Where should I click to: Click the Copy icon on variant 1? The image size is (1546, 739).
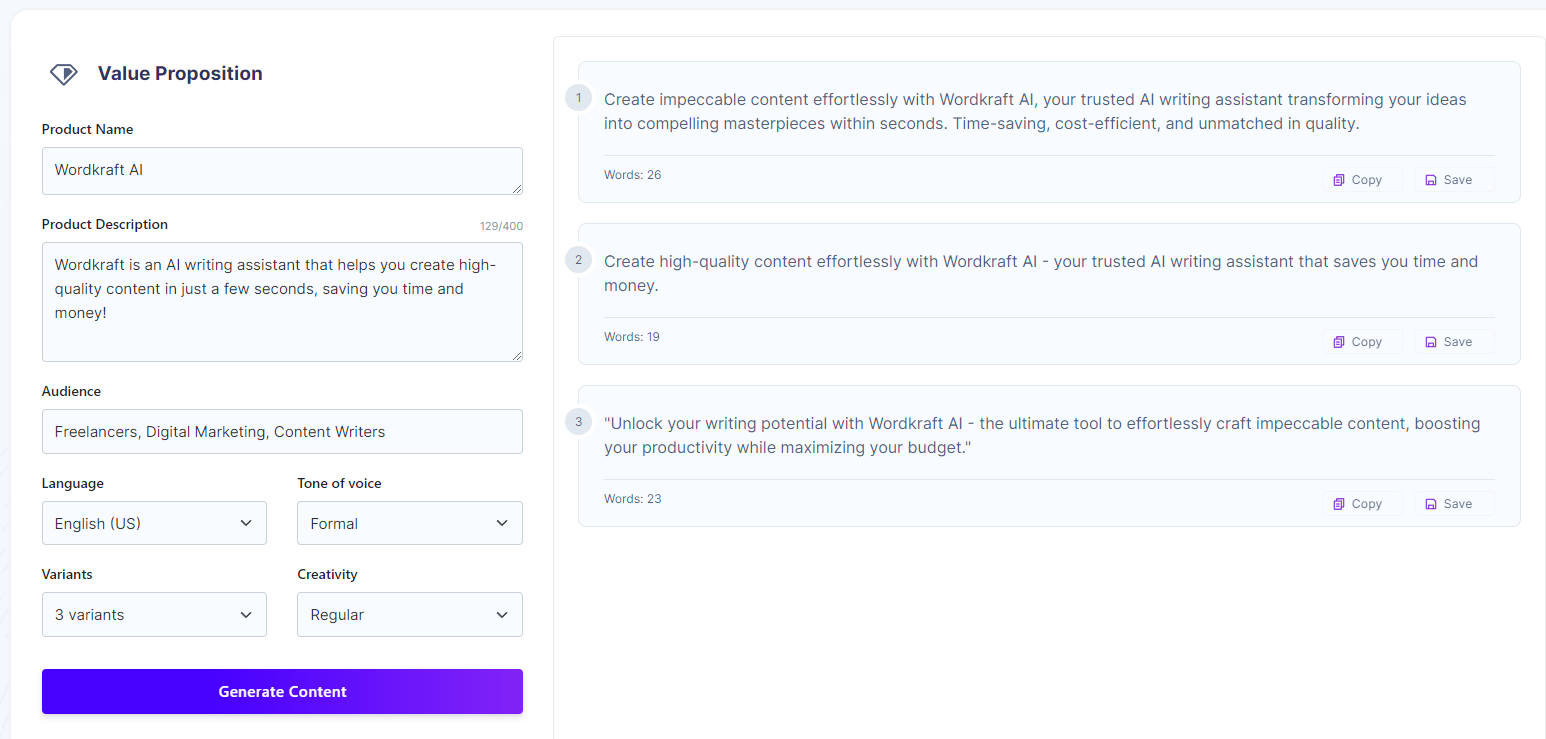pyautogui.click(x=1340, y=178)
